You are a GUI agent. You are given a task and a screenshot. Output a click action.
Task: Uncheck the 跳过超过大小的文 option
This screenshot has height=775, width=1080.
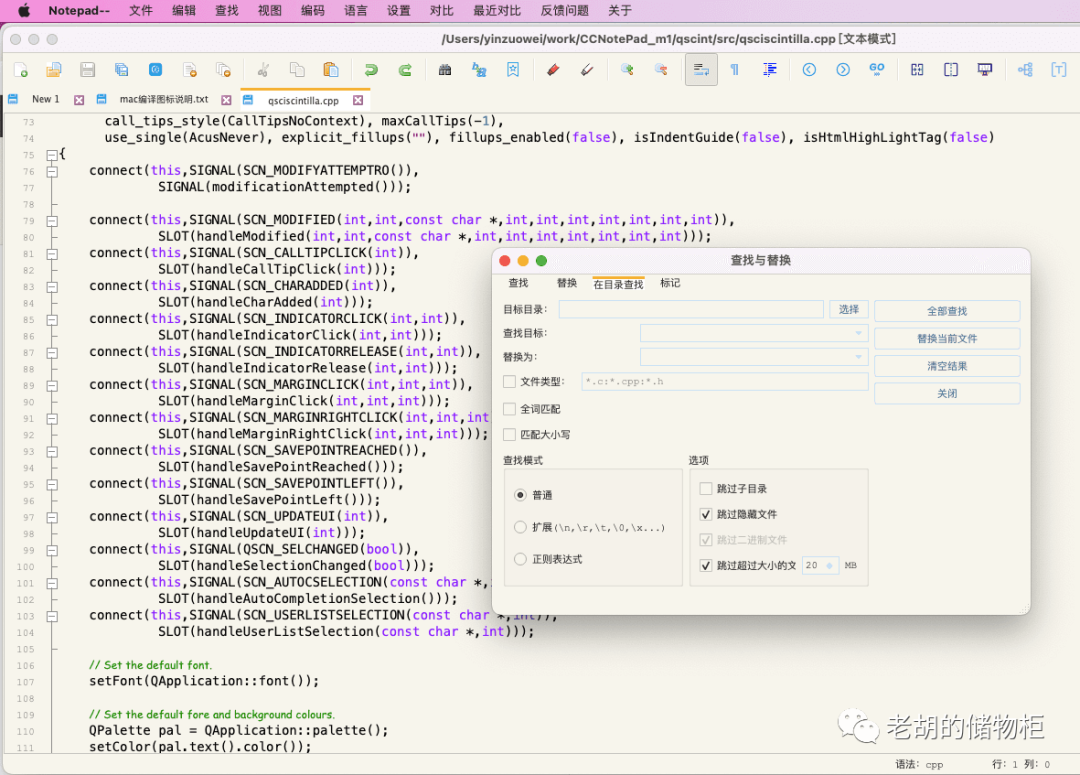click(705, 566)
